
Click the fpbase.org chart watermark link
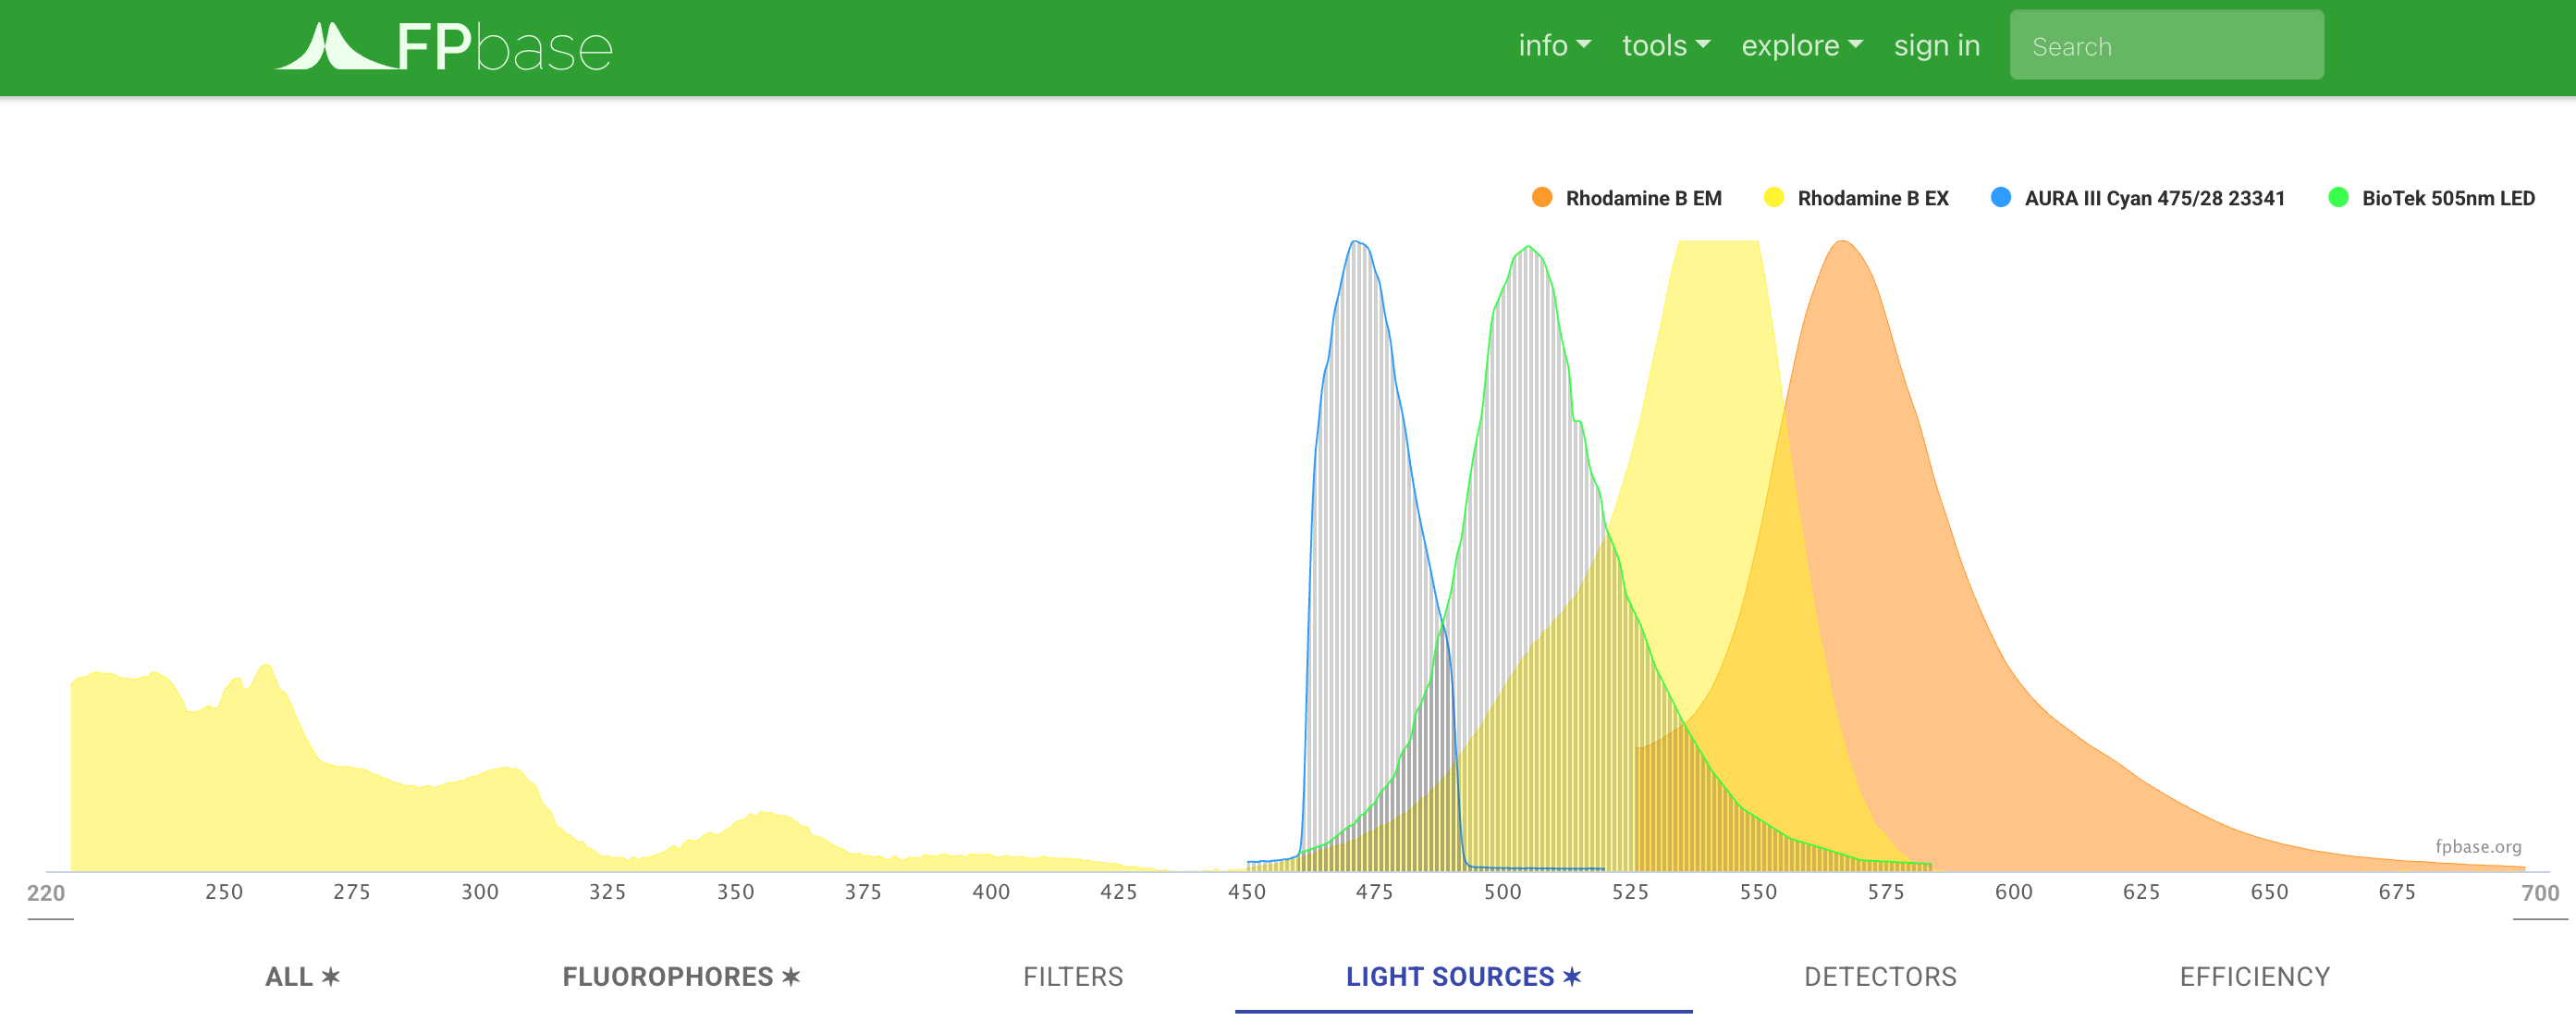tap(2477, 846)
